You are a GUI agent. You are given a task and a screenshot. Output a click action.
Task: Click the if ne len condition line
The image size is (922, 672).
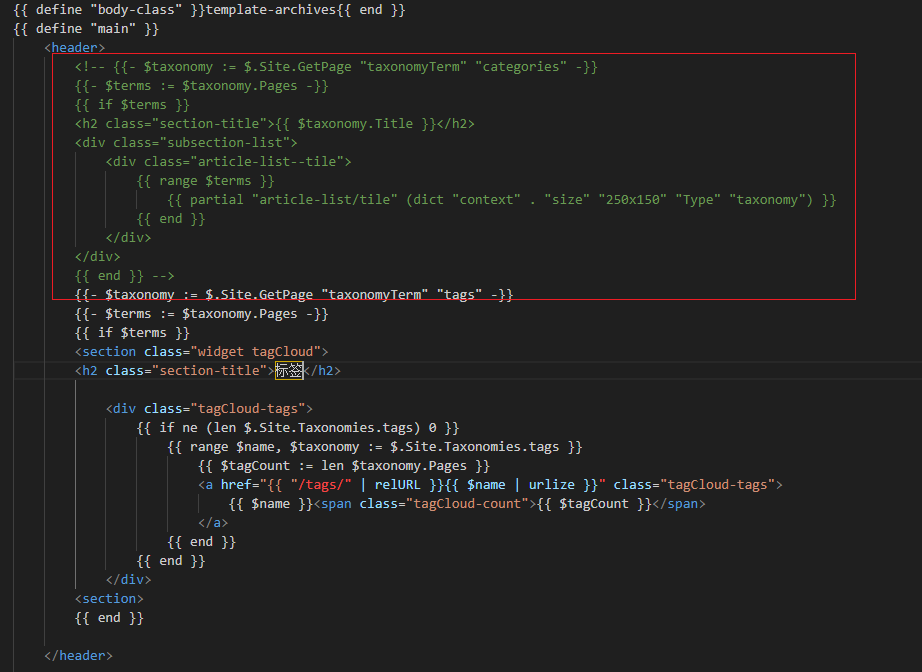pyautogui.click(x=298, y=427)
